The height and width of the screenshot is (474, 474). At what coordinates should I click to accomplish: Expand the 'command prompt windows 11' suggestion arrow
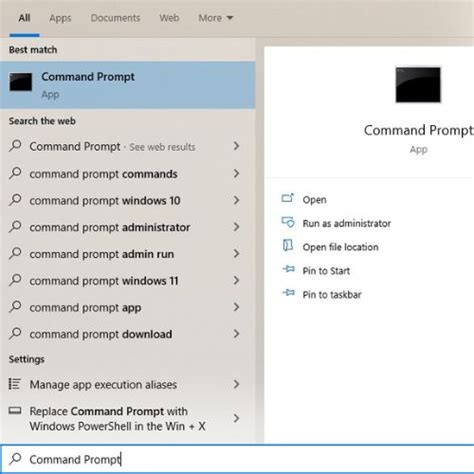click(x=236, y=280)
